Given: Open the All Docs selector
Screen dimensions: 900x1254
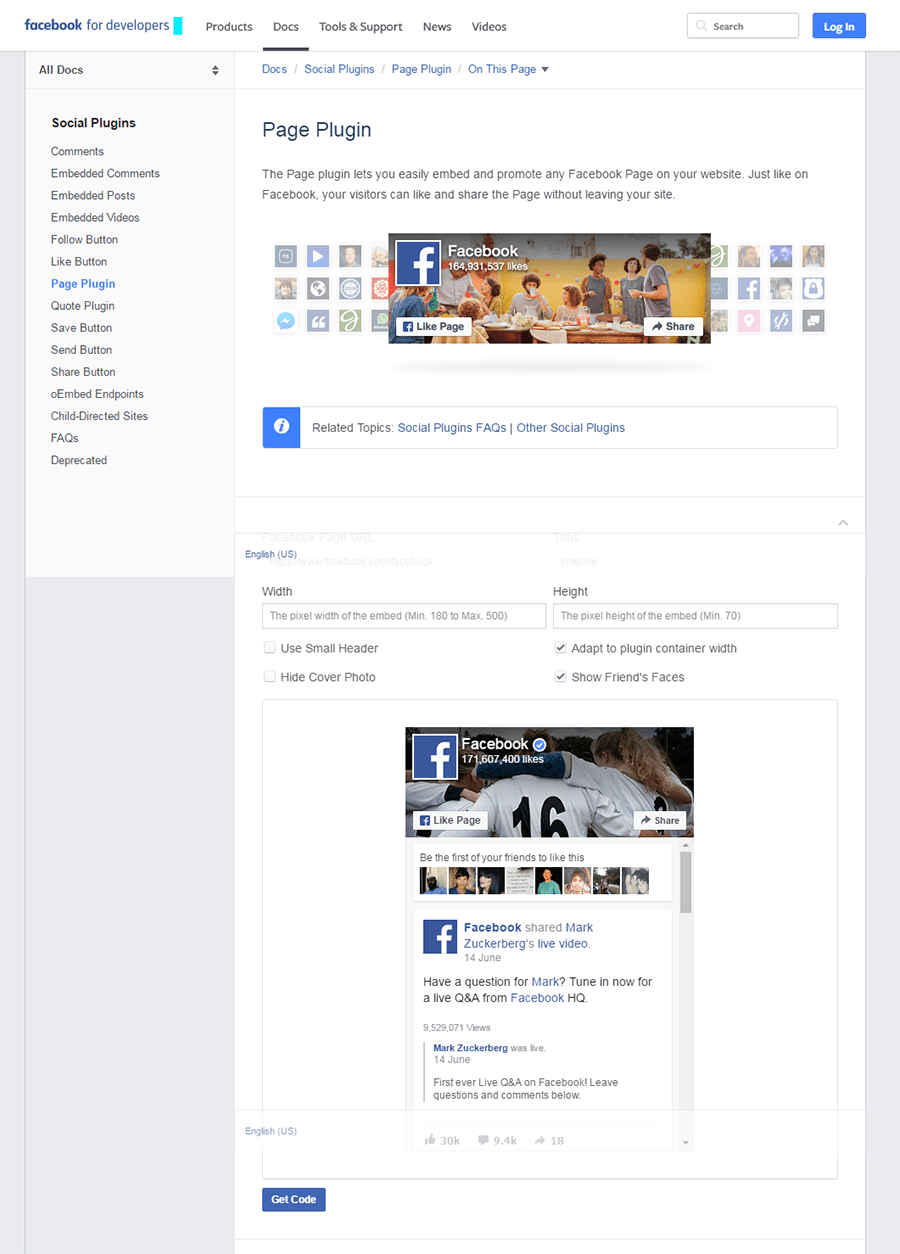Looking at the screenshot, I should pyautogui.click(x=129, y=70).
